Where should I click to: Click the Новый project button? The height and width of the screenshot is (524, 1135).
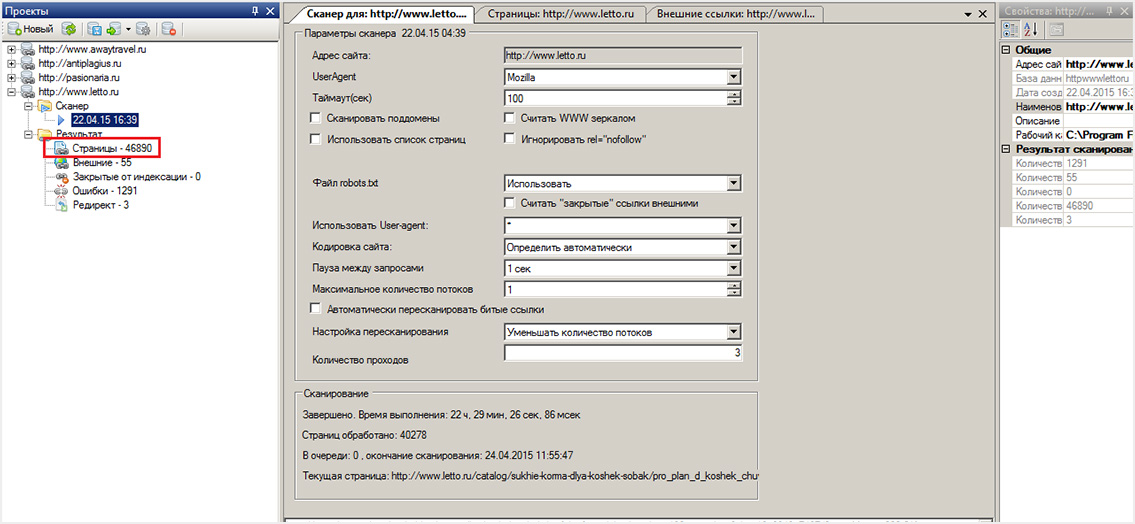coord(31,29)
